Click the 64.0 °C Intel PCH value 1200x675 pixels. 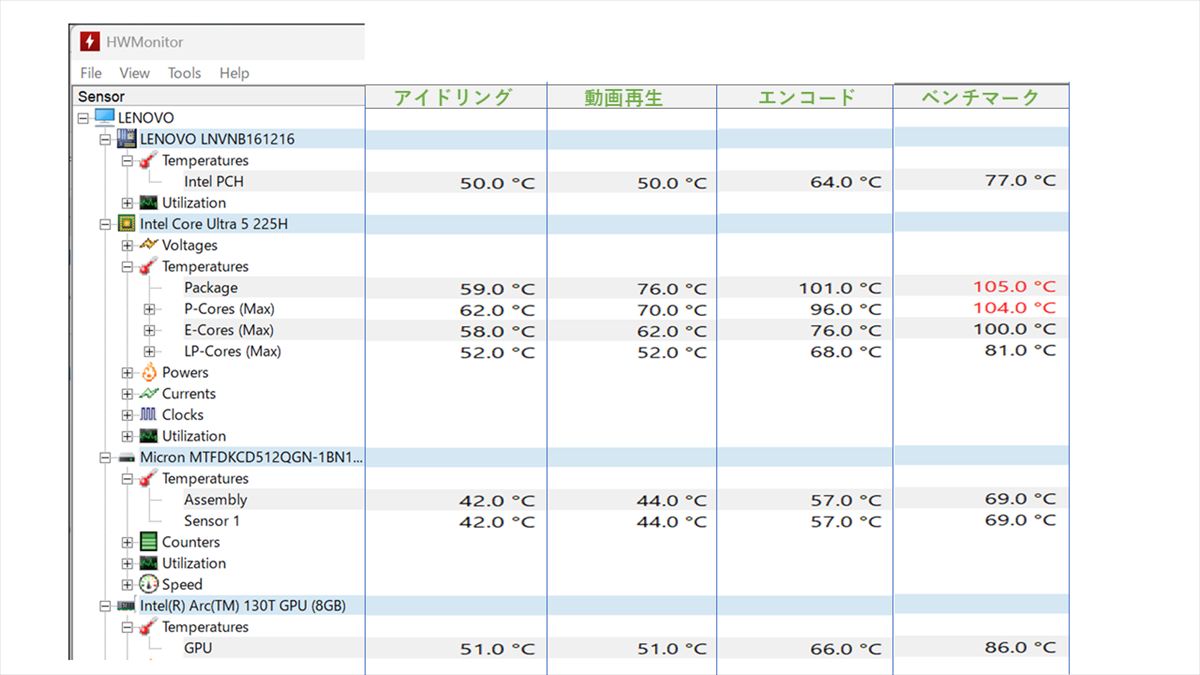846,183
